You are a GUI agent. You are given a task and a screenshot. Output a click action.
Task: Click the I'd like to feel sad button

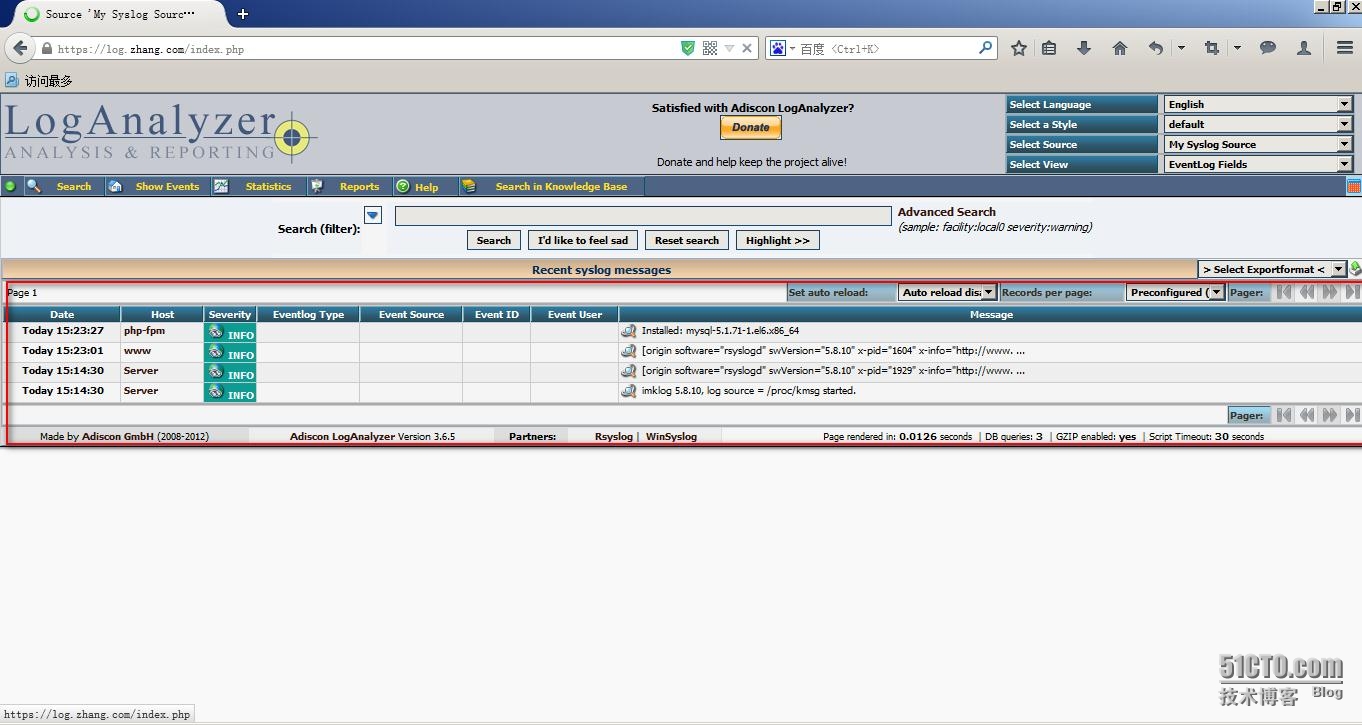(583, 240)
